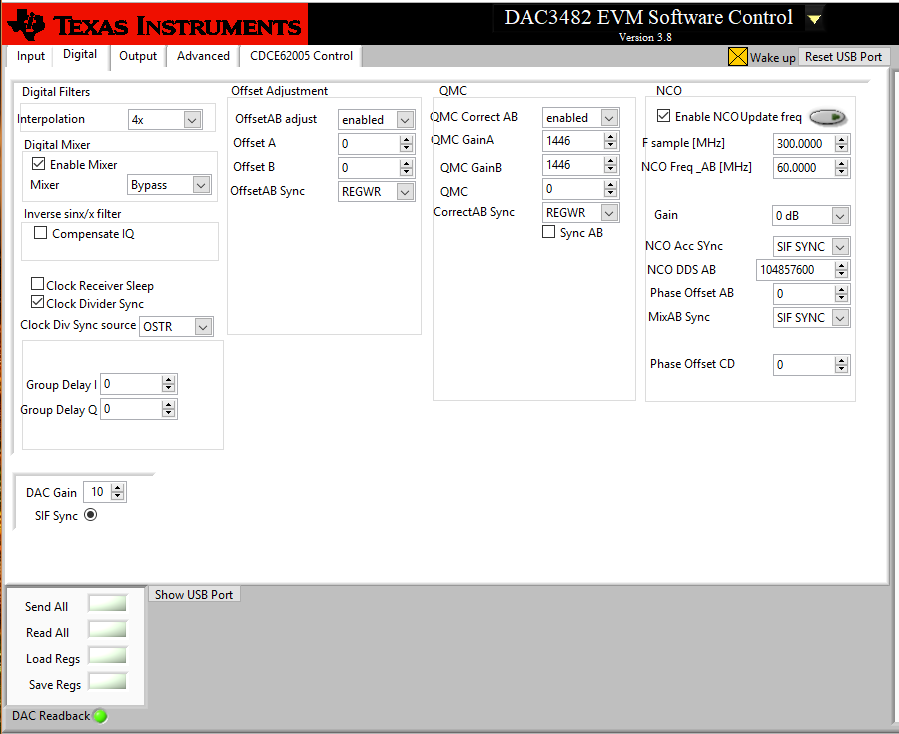
Task: Click the F sample 300.0000 field
Action: (x=804, y=144)
